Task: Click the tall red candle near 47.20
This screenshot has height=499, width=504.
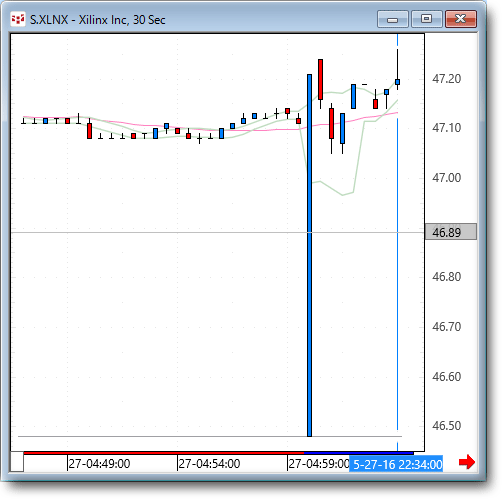Action: tap(320, 80)
